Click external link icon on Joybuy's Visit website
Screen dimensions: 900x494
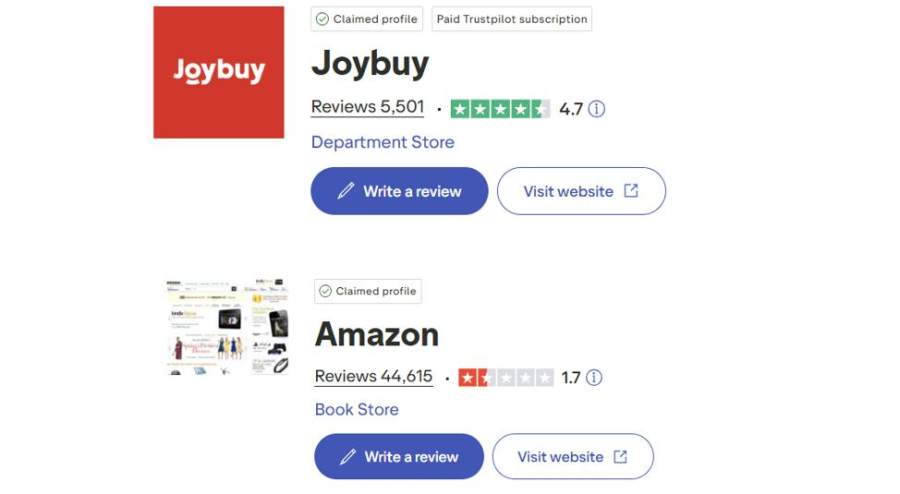tap(631, 191)
